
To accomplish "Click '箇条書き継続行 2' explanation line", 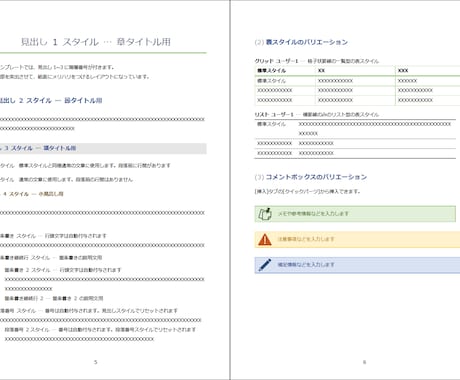I will point(54,298).
